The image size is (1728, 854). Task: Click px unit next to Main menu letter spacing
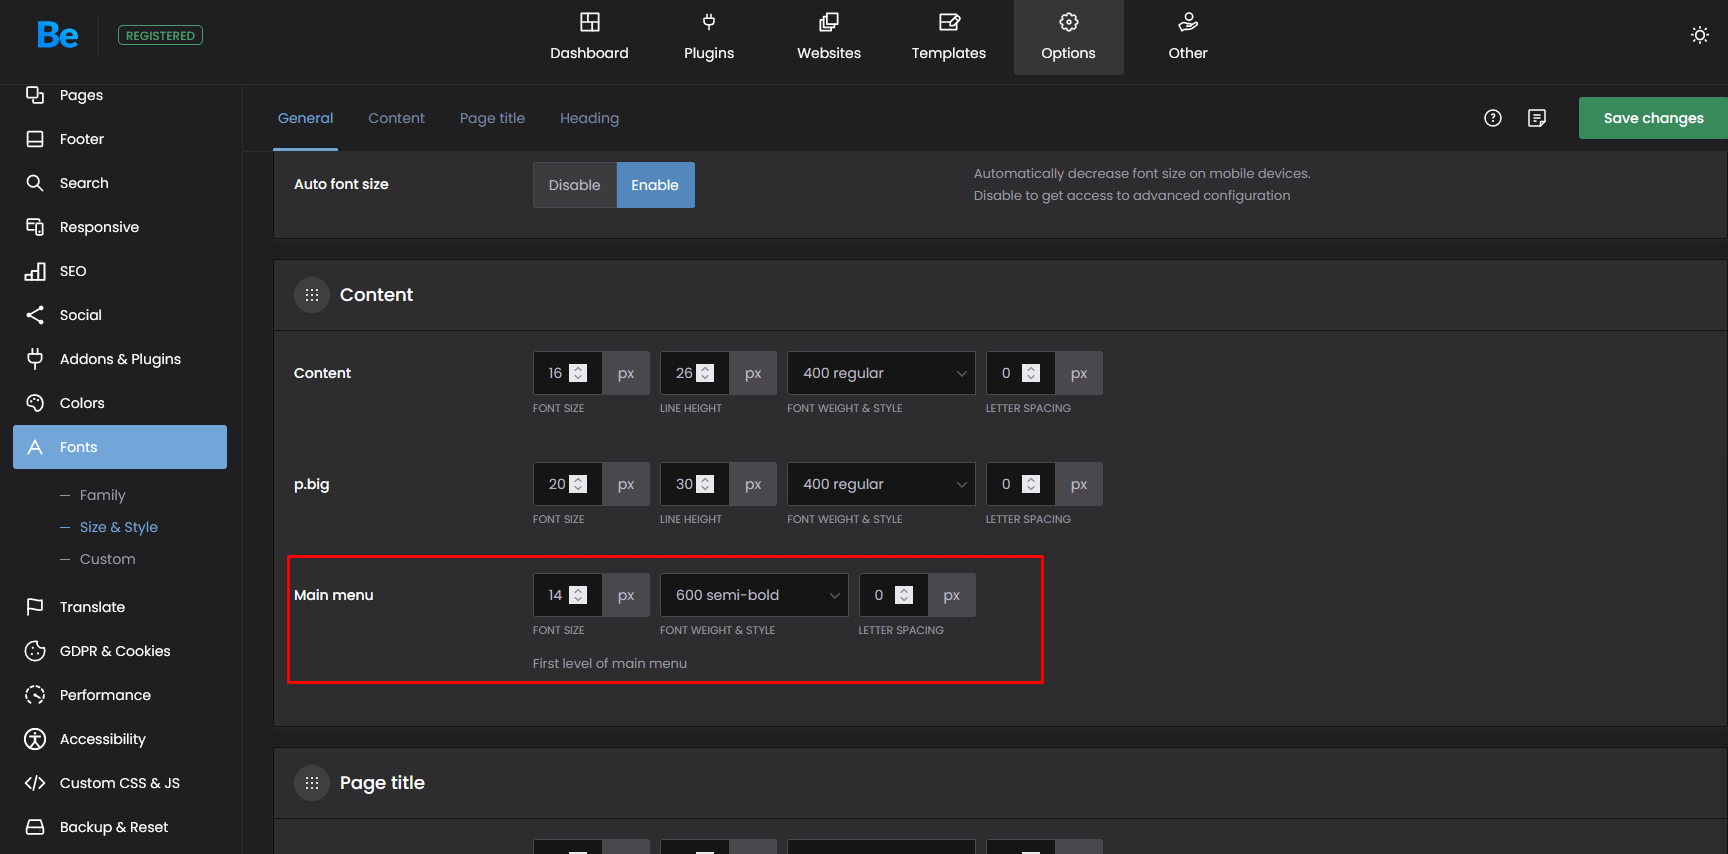(952, 595)
